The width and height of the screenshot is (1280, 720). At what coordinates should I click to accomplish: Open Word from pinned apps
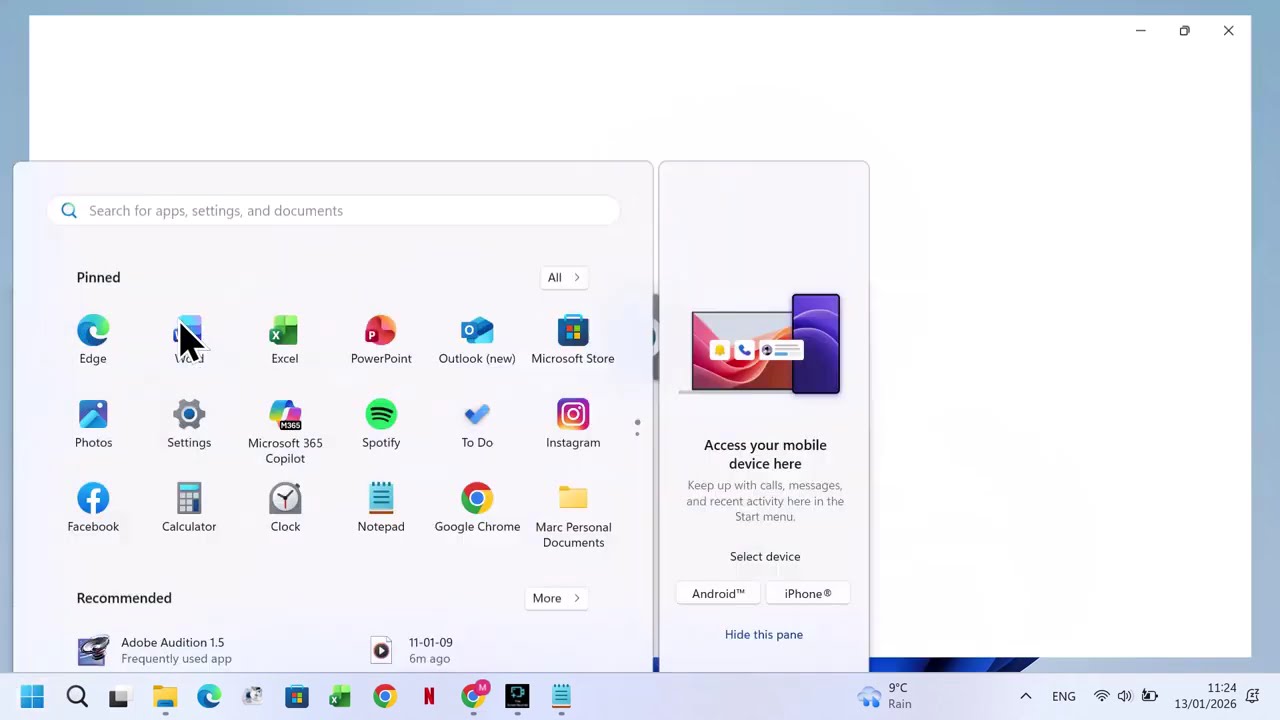189,340
